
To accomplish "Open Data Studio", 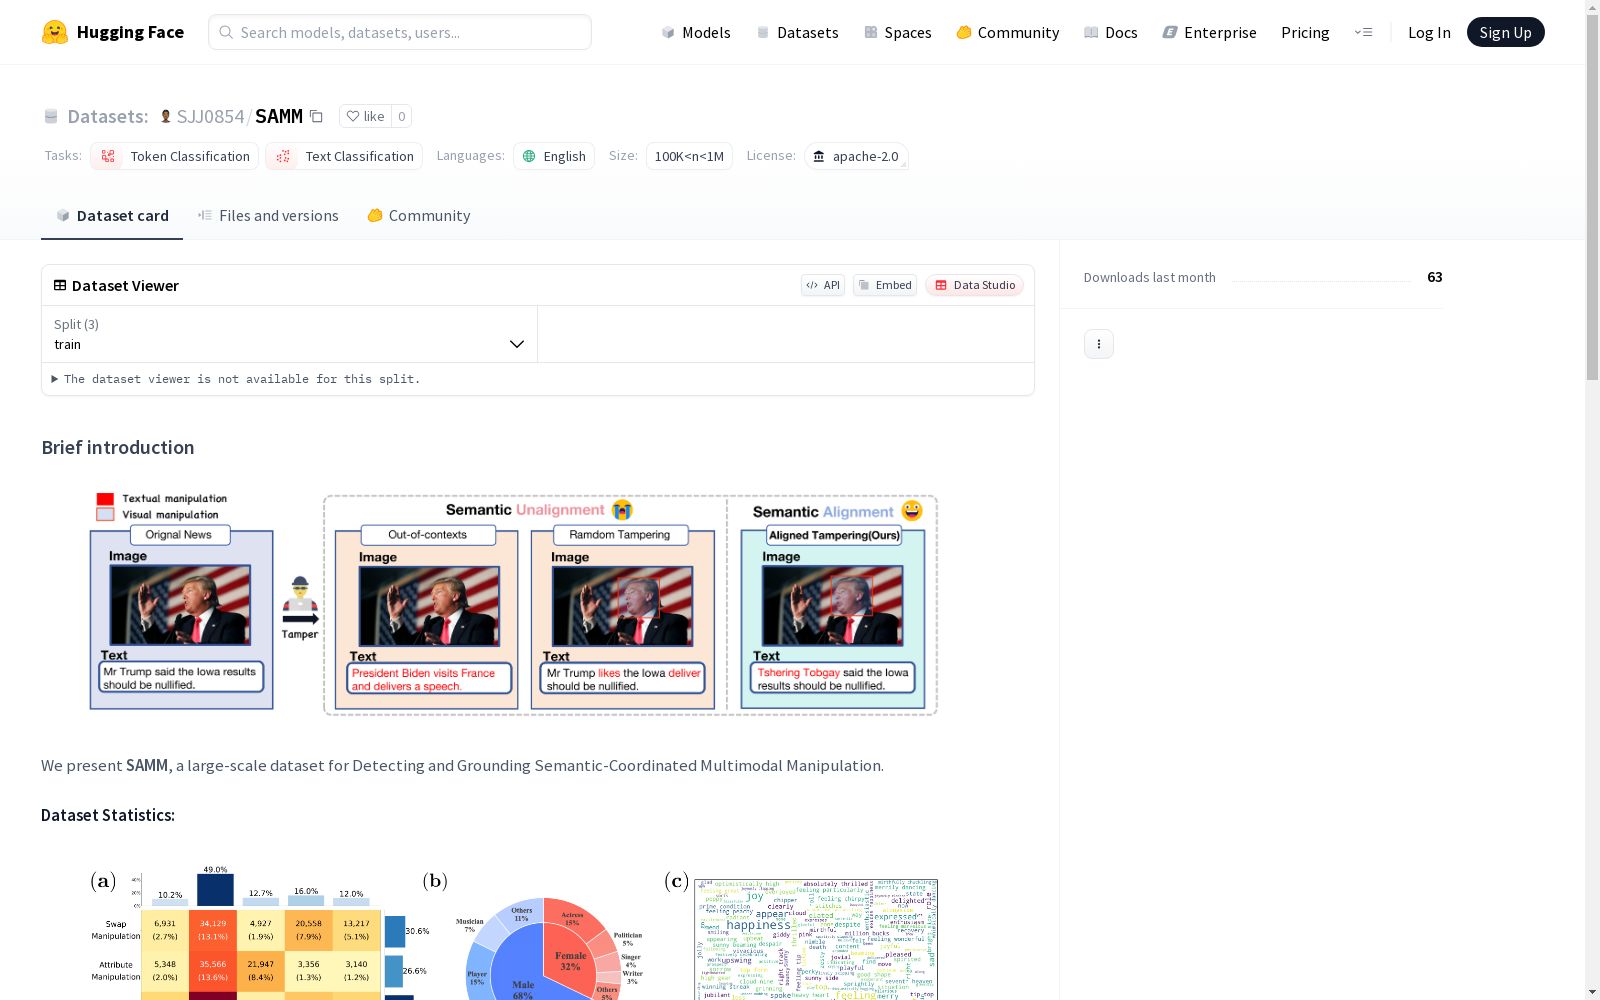I will [x=974, y=285].
